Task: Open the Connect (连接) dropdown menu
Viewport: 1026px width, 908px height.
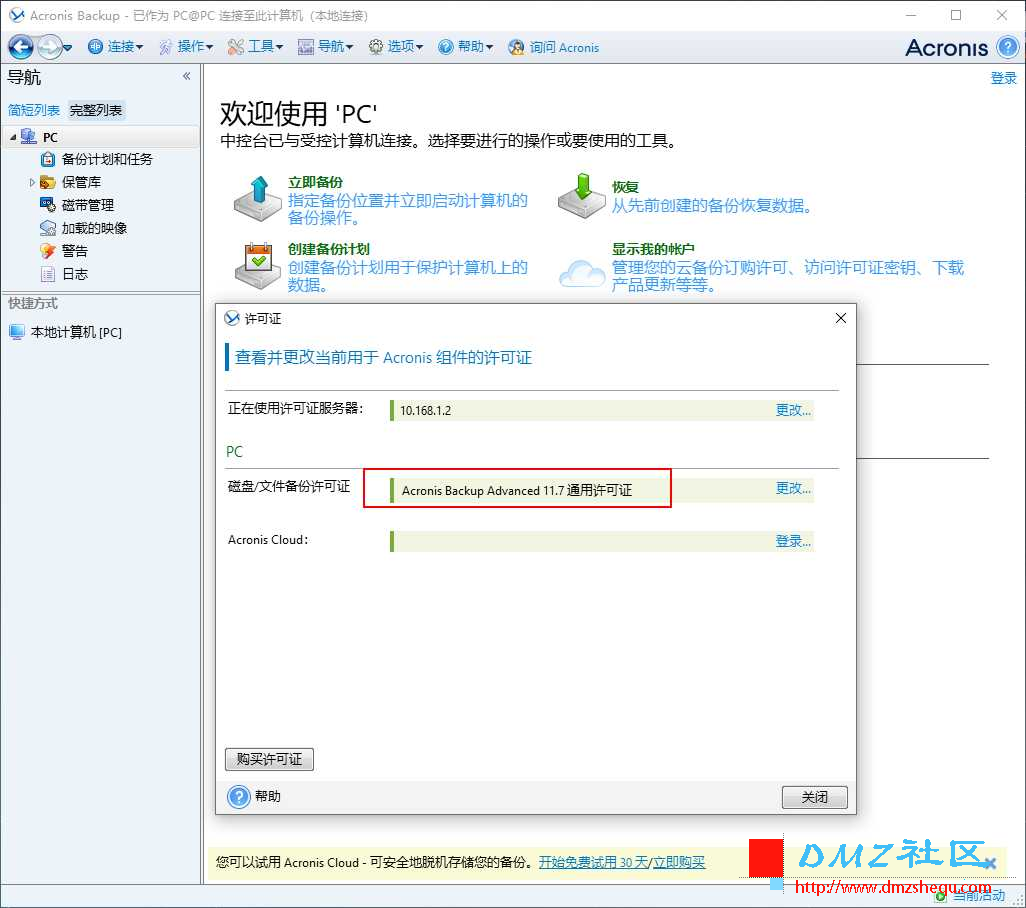Action: [116, 47]
